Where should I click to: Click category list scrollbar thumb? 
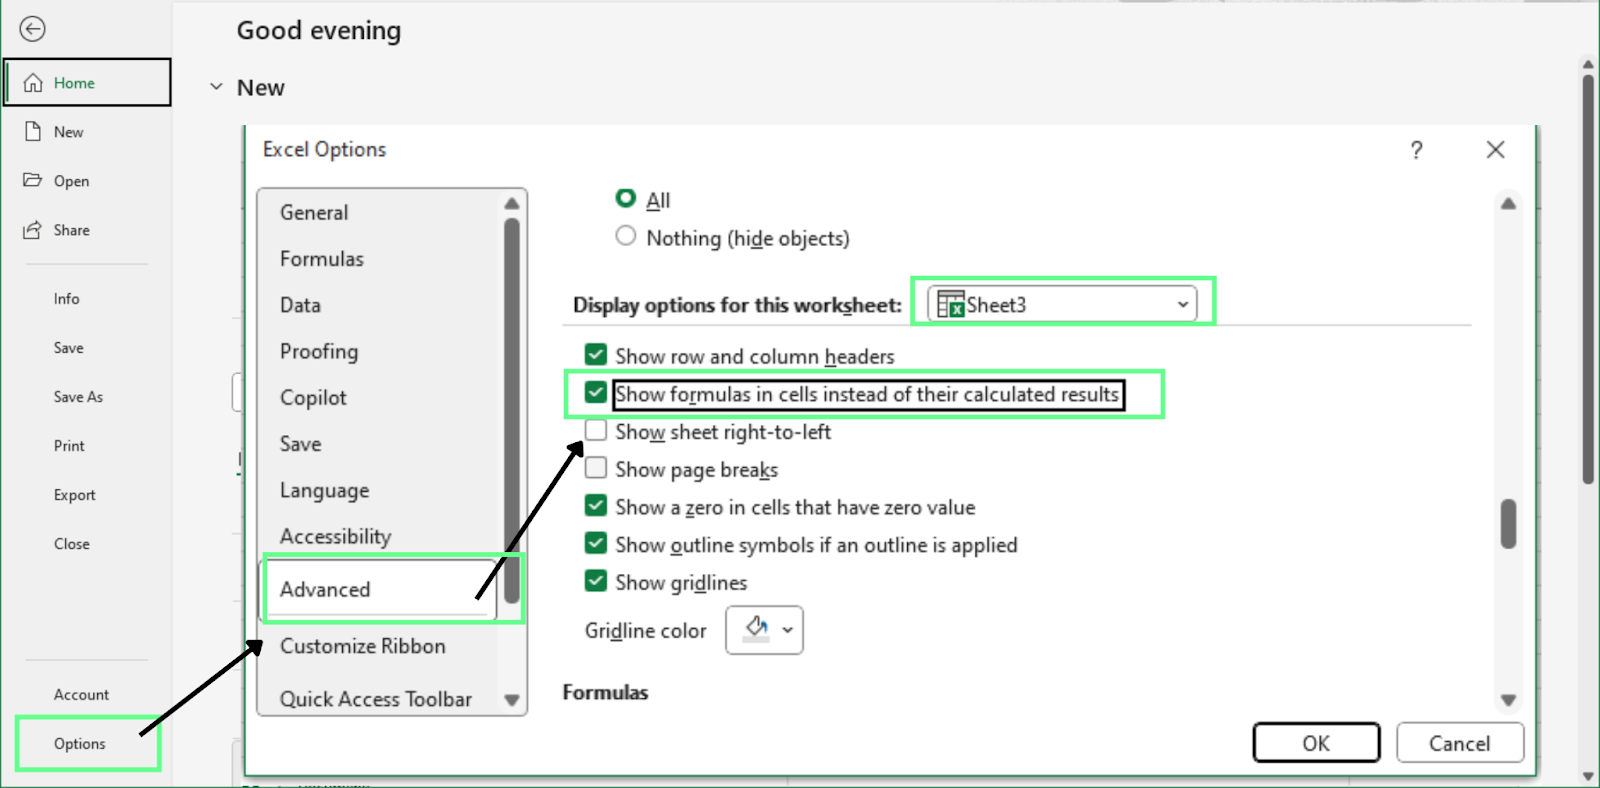(512, 410)
